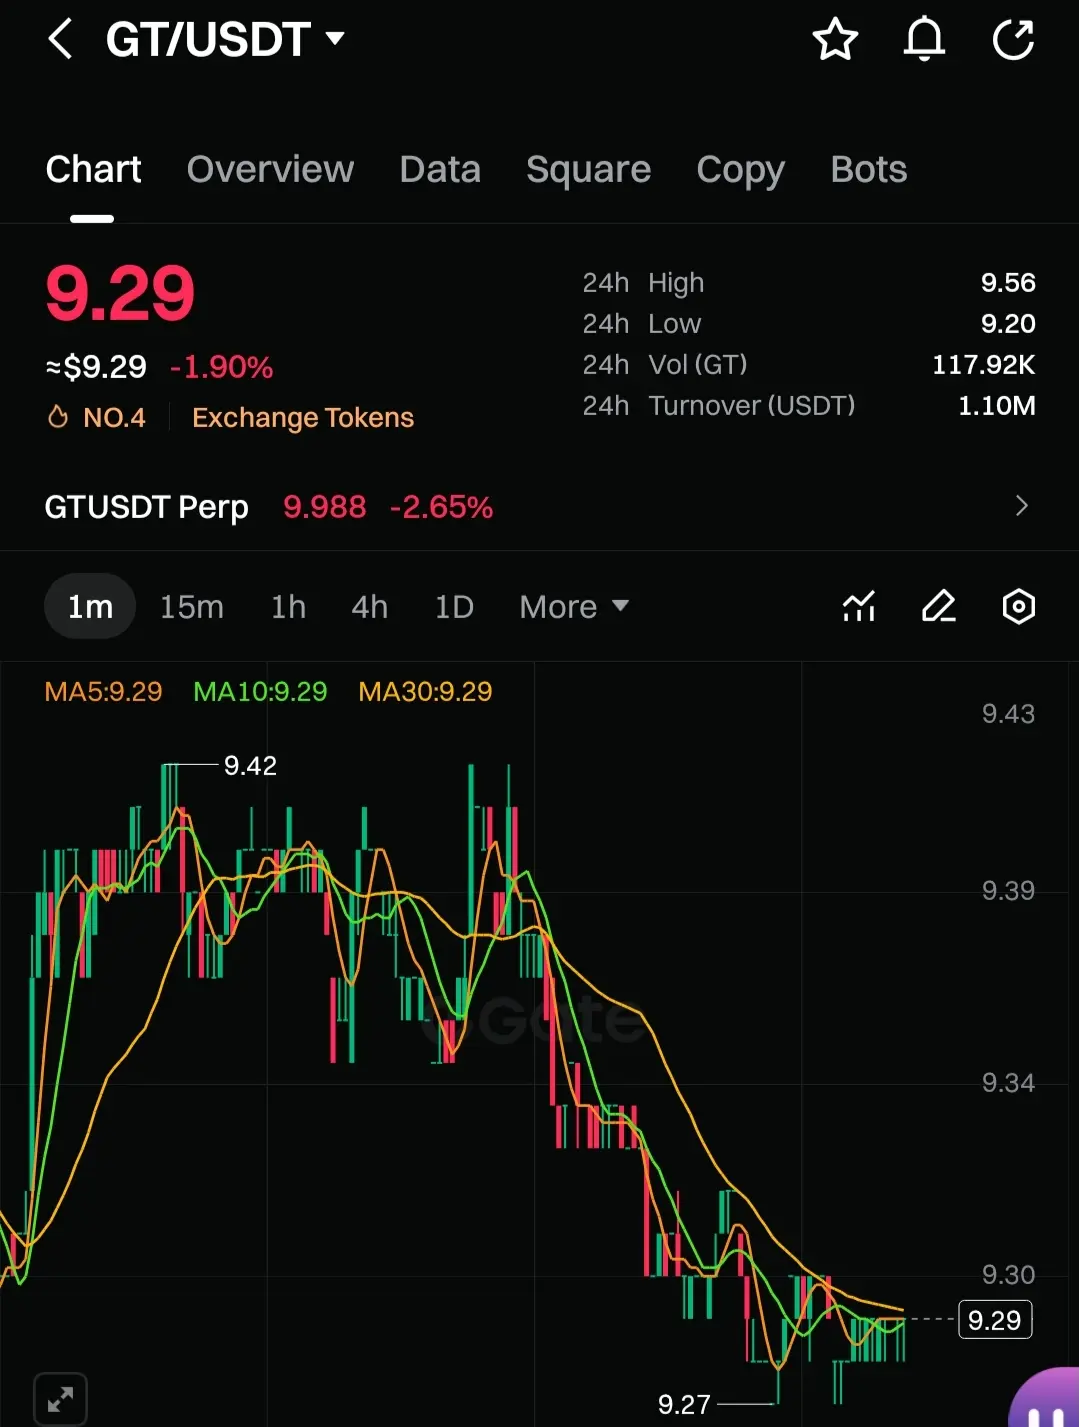Switch to the Overview tab
The image size is (1079, 1427).
[270, 169]
